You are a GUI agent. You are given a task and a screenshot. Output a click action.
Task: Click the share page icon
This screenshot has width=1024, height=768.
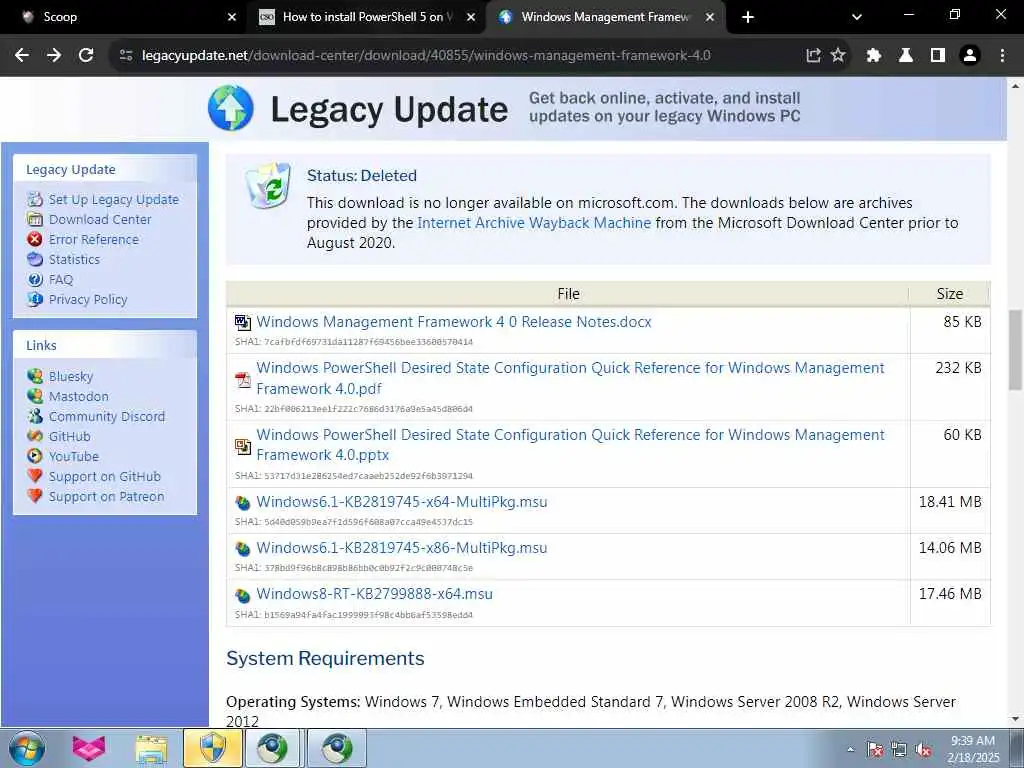pos(813,56)
